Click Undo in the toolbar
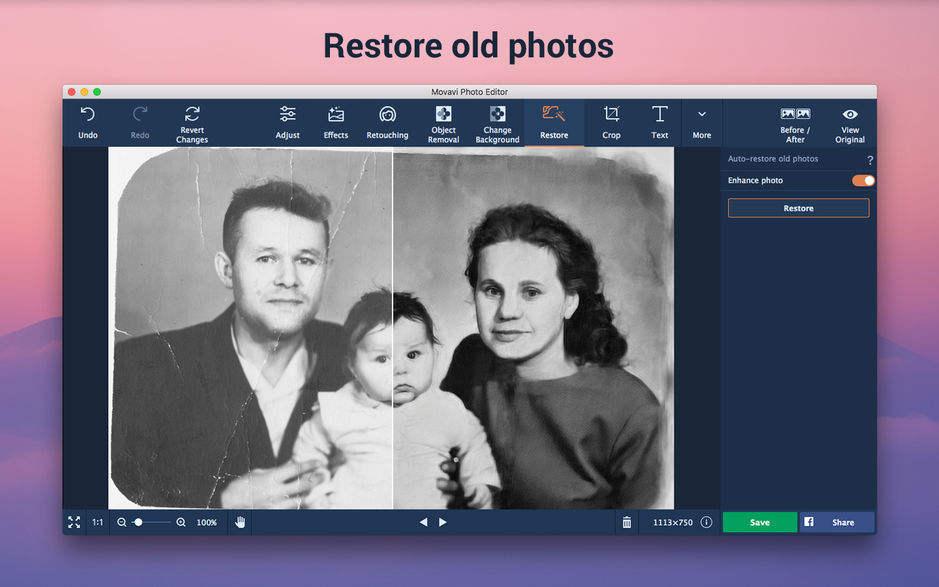 coord(87,122)
